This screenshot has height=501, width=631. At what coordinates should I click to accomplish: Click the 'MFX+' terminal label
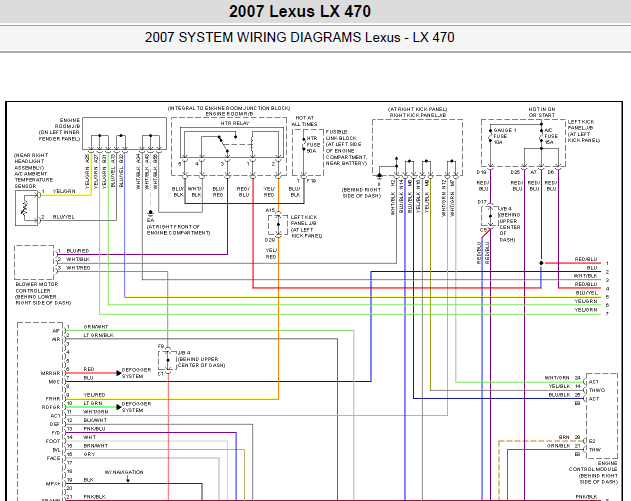[x=53, y=484]
